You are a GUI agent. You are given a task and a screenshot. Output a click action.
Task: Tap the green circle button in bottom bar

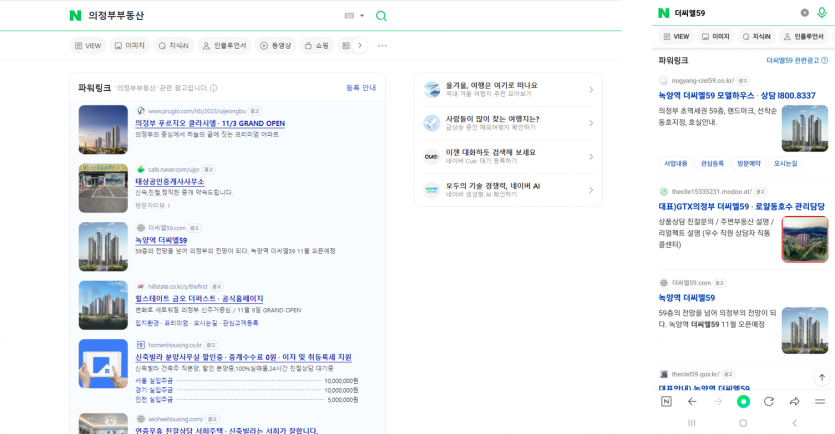click(x=742, y=401)
